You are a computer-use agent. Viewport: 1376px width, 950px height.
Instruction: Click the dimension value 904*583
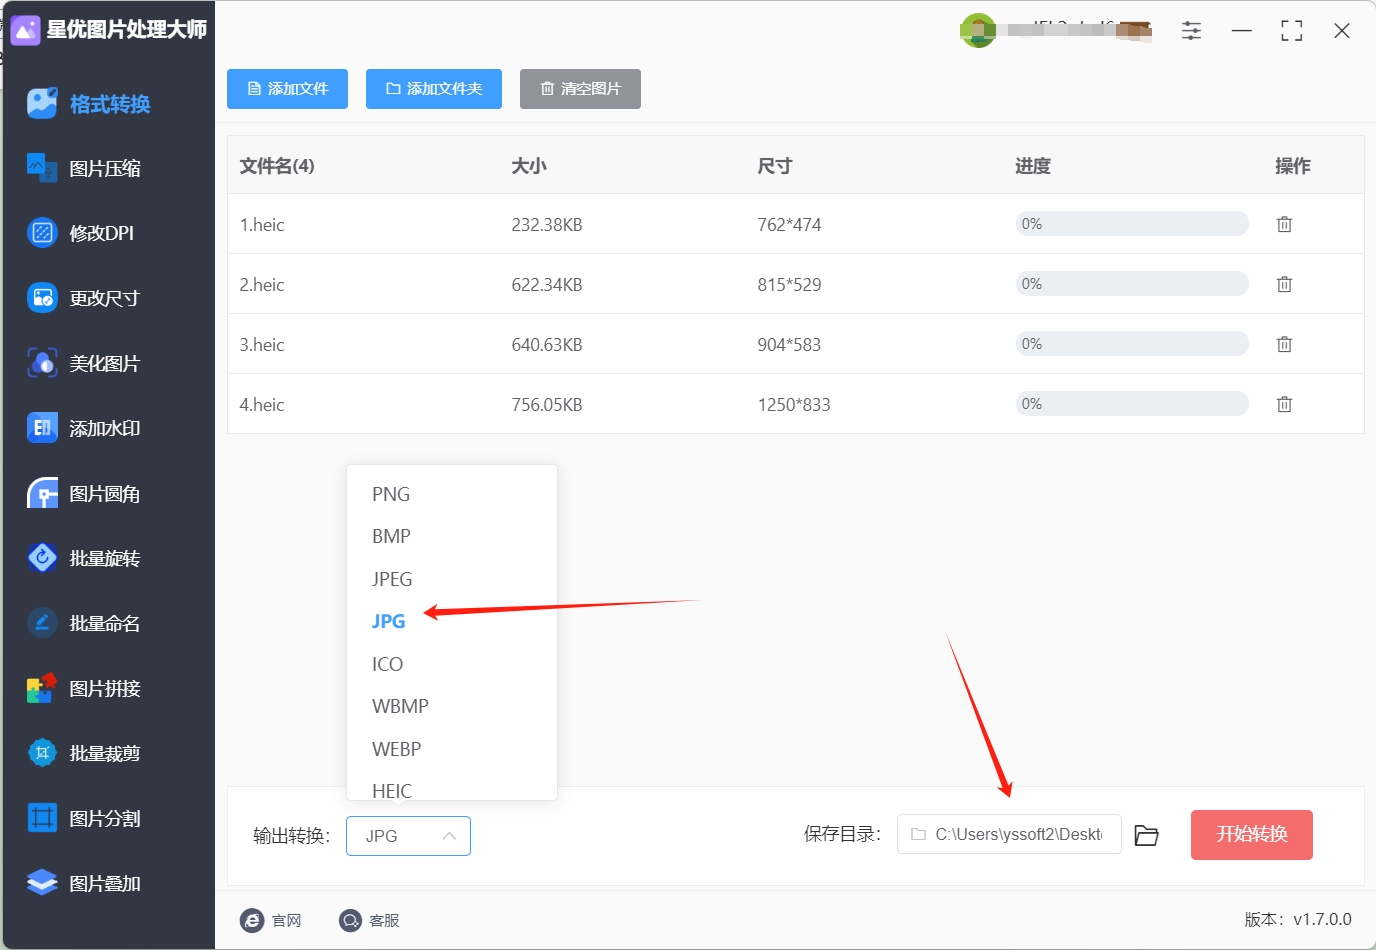click(789, 345)
